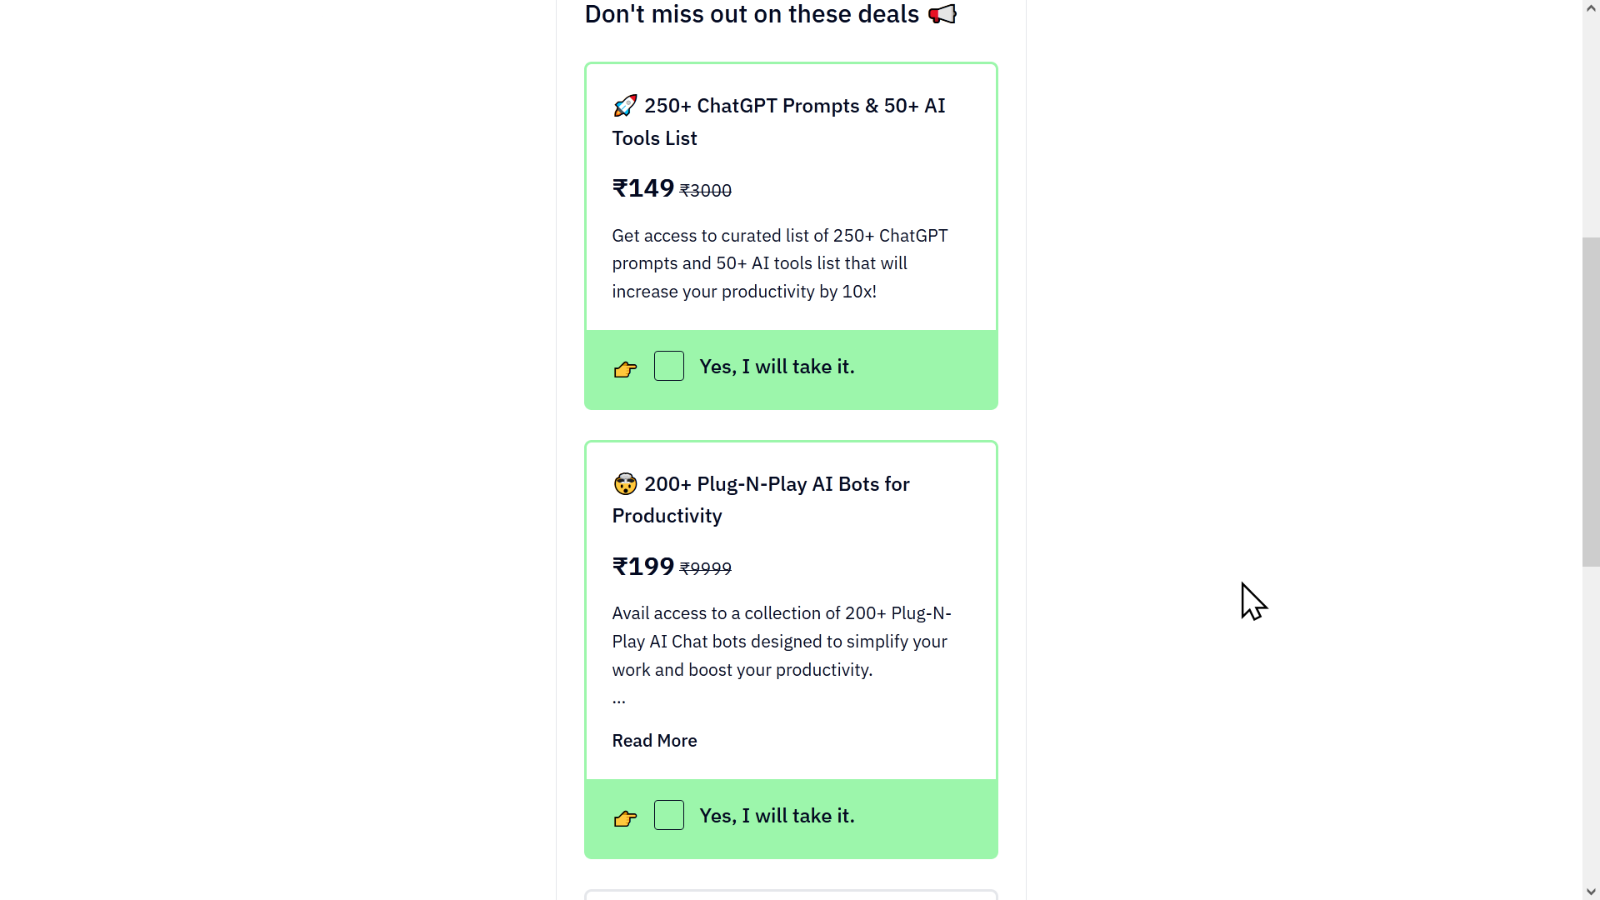Click the megaphone icon beside the deals heading

[x=942, y=14]
